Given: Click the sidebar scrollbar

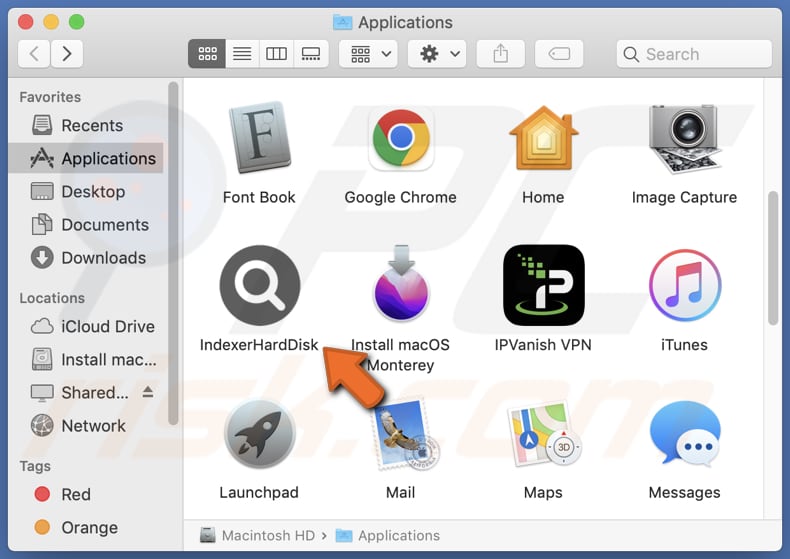Looking at the screenshot, I should point(173,253).
